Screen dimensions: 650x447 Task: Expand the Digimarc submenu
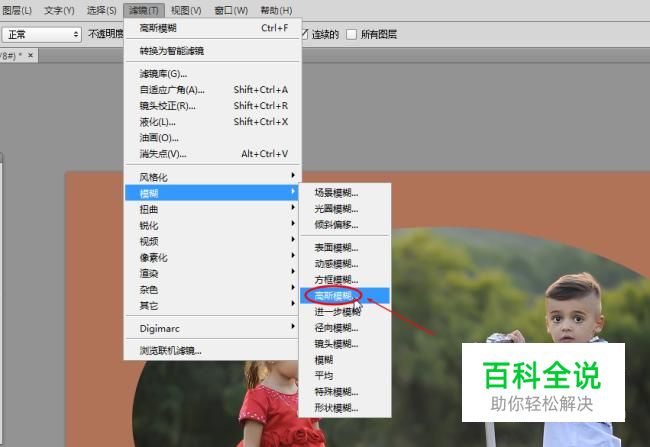click(213, 328)
